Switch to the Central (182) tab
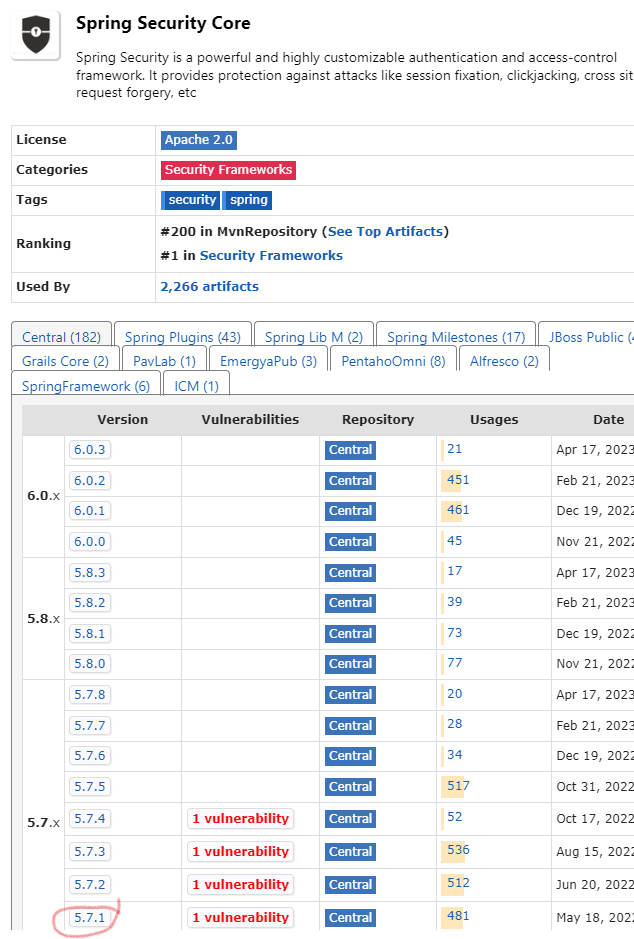This screenshot has height=939, width=634. point(62,337)
